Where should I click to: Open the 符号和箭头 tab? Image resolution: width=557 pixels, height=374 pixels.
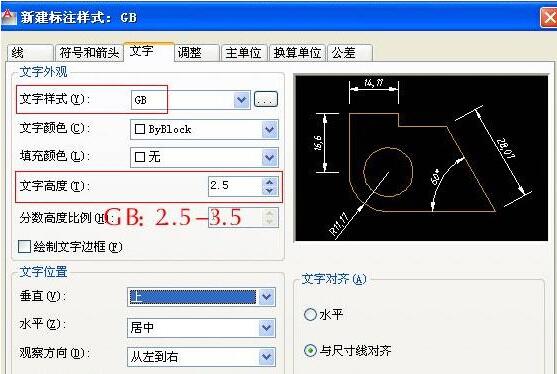(x=89, y=53)
